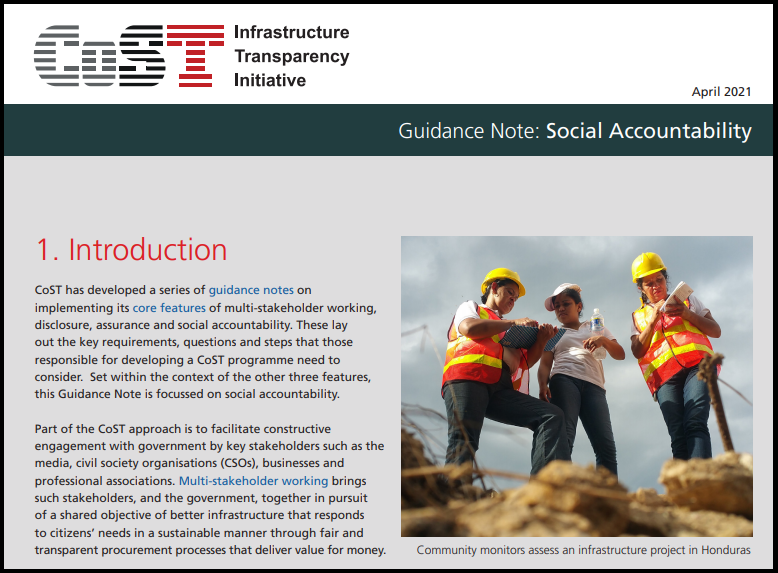Click the community monitors photo
Viewport: 778px width, 573px height.
(577, 386)
